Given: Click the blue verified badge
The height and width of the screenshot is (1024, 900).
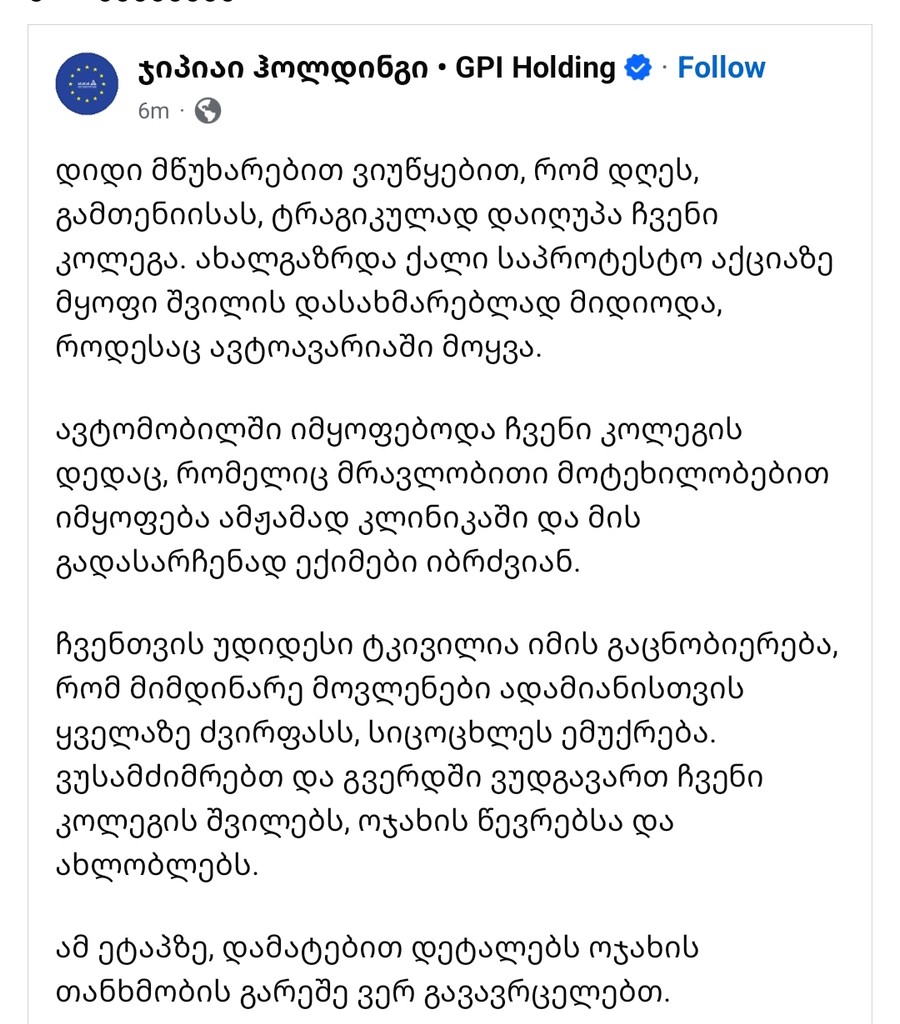Looking at the screenshot, I should coord(638,68).
